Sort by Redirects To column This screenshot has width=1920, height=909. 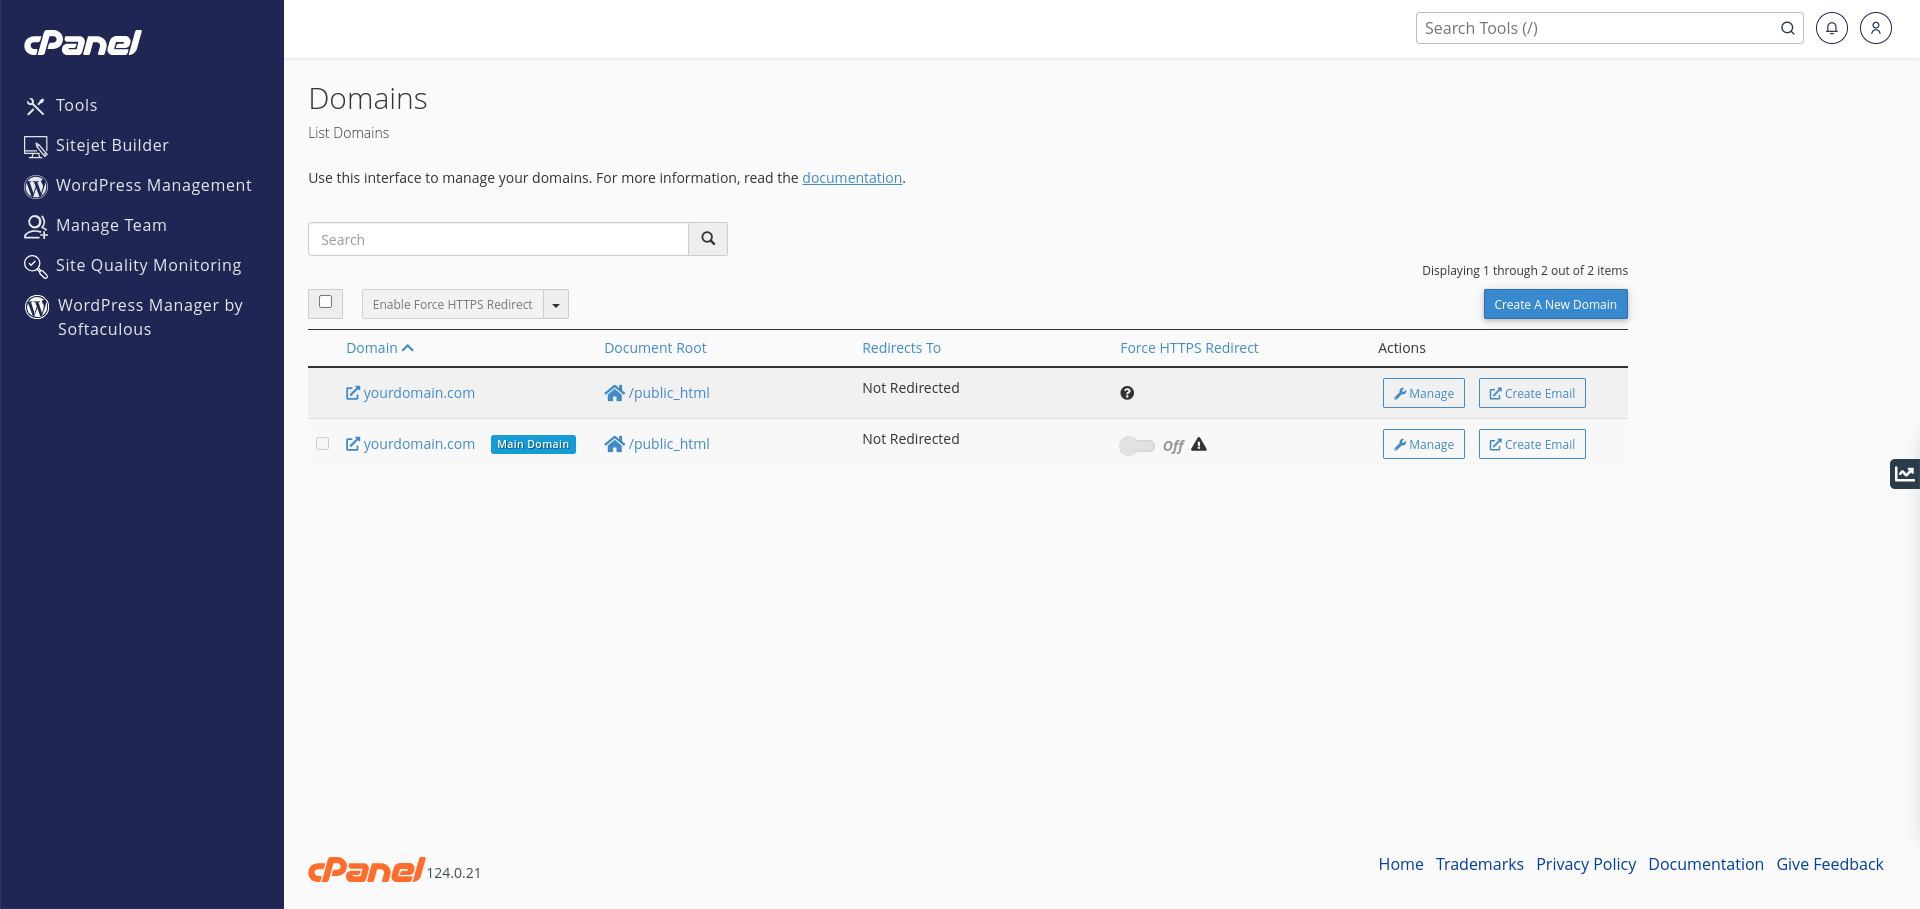tap(901, 348)
